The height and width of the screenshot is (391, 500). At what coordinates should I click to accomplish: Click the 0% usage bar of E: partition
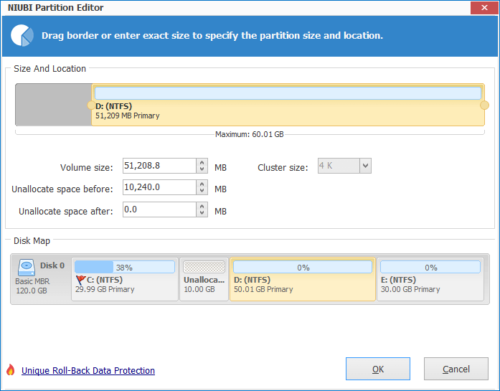pyautogui.click(x=430, y=267)
